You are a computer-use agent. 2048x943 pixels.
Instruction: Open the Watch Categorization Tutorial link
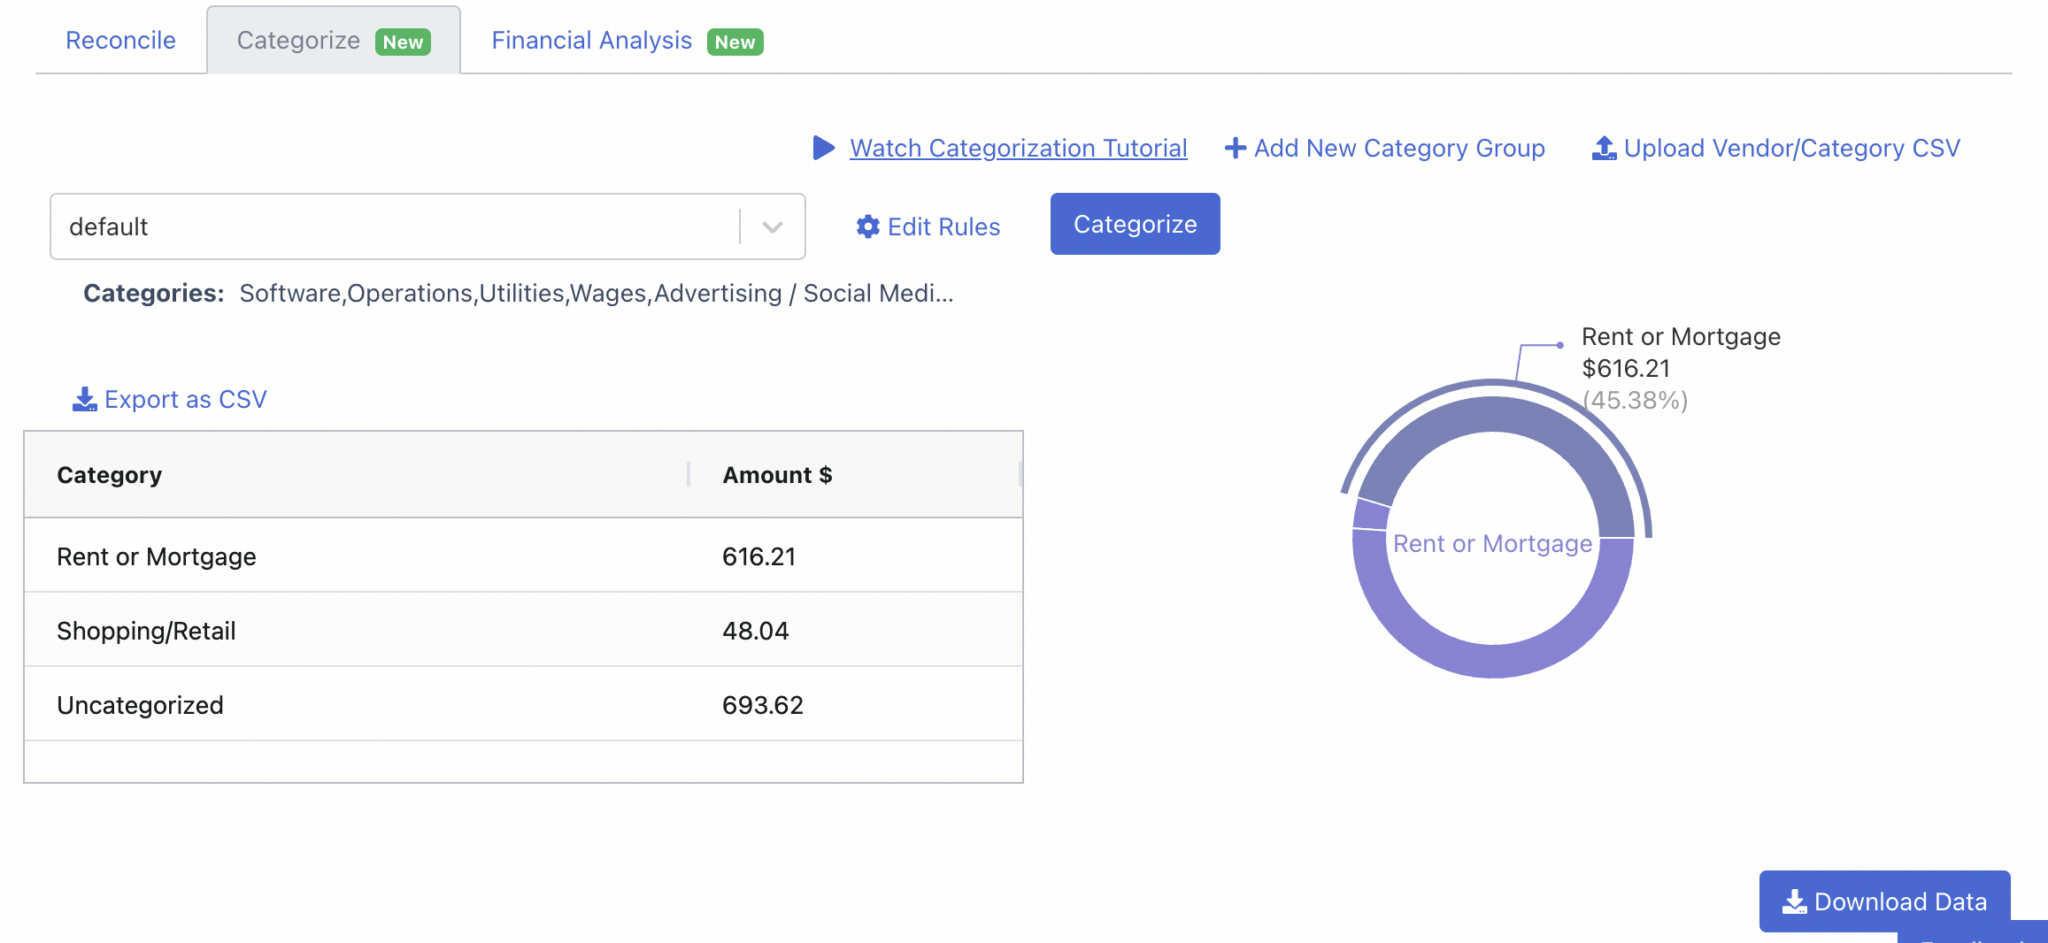[1018, 148]
